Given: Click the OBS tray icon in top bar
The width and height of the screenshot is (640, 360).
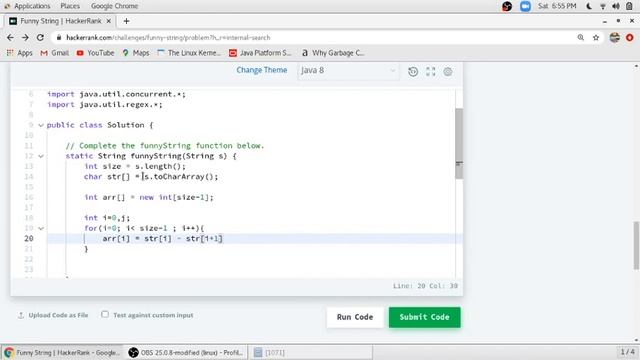Looking at the screenshot, I should [x=507, y=6].
